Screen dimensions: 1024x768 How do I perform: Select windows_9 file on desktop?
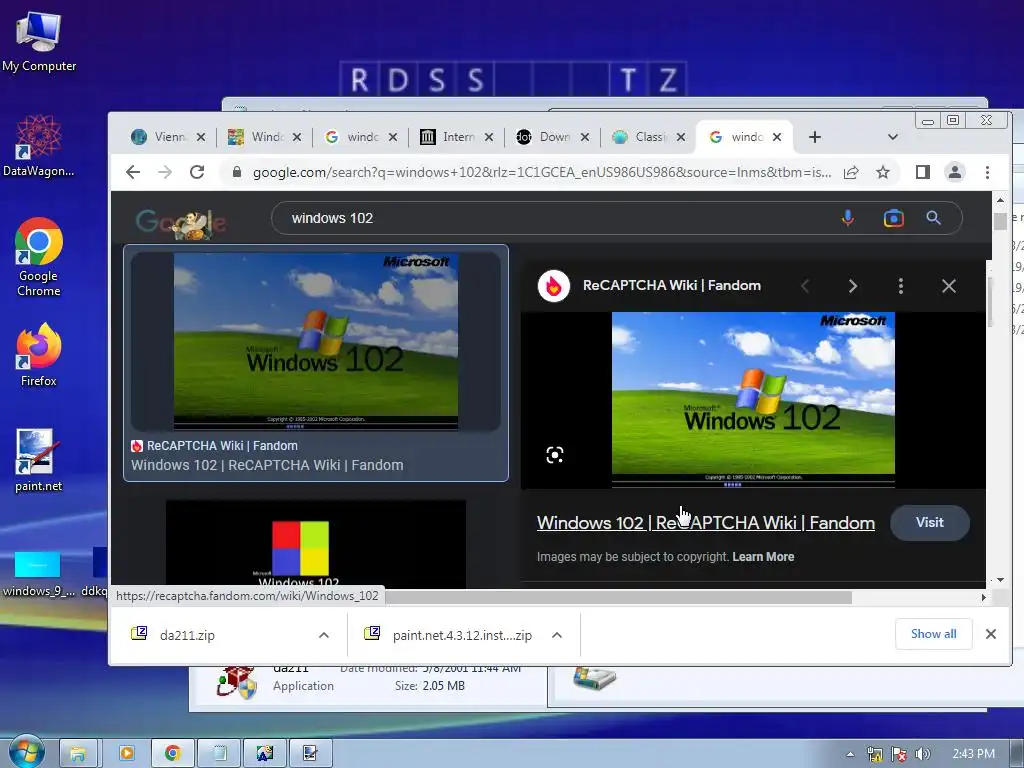(38, 574)
